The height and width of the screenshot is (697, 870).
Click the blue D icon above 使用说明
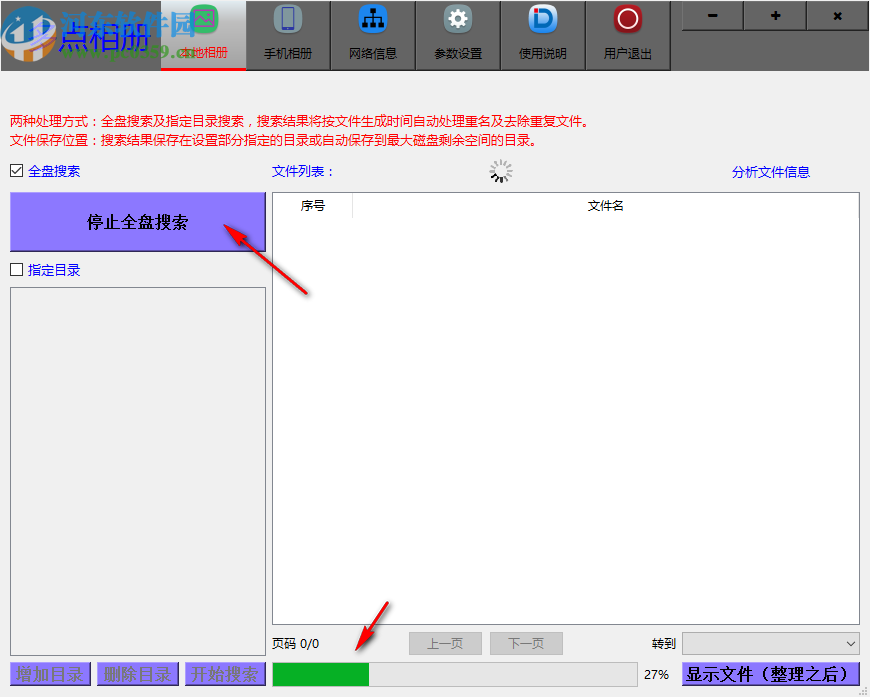click(543, 19)
